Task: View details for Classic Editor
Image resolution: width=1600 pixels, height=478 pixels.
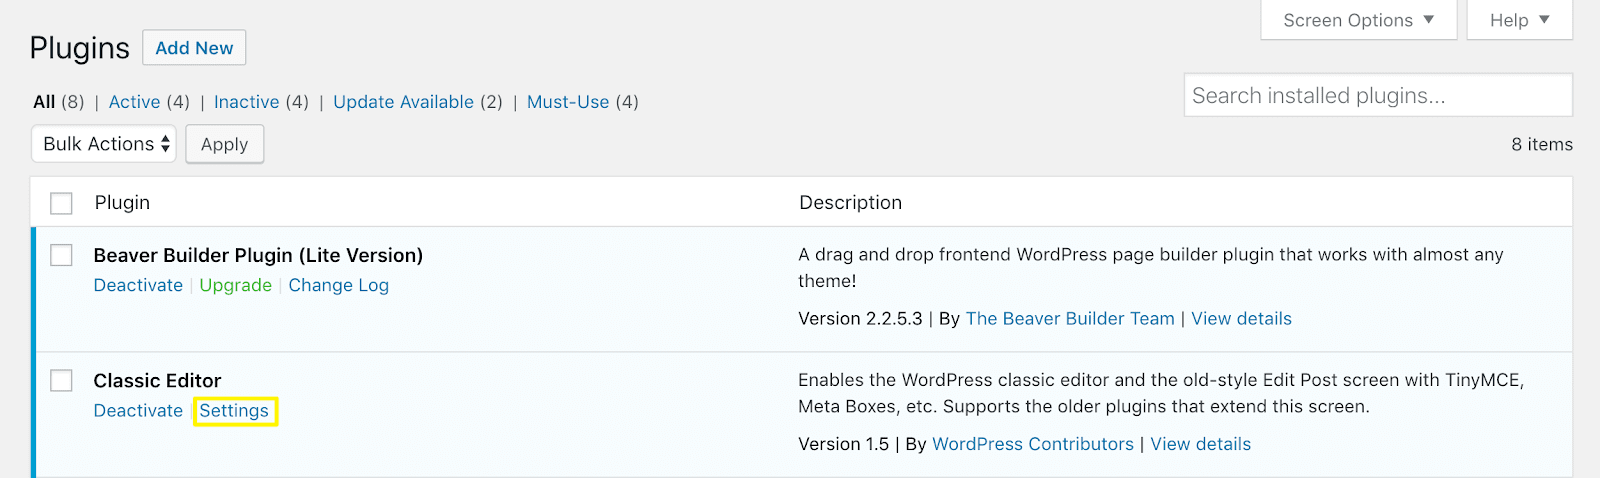Action: (1200, 444)
